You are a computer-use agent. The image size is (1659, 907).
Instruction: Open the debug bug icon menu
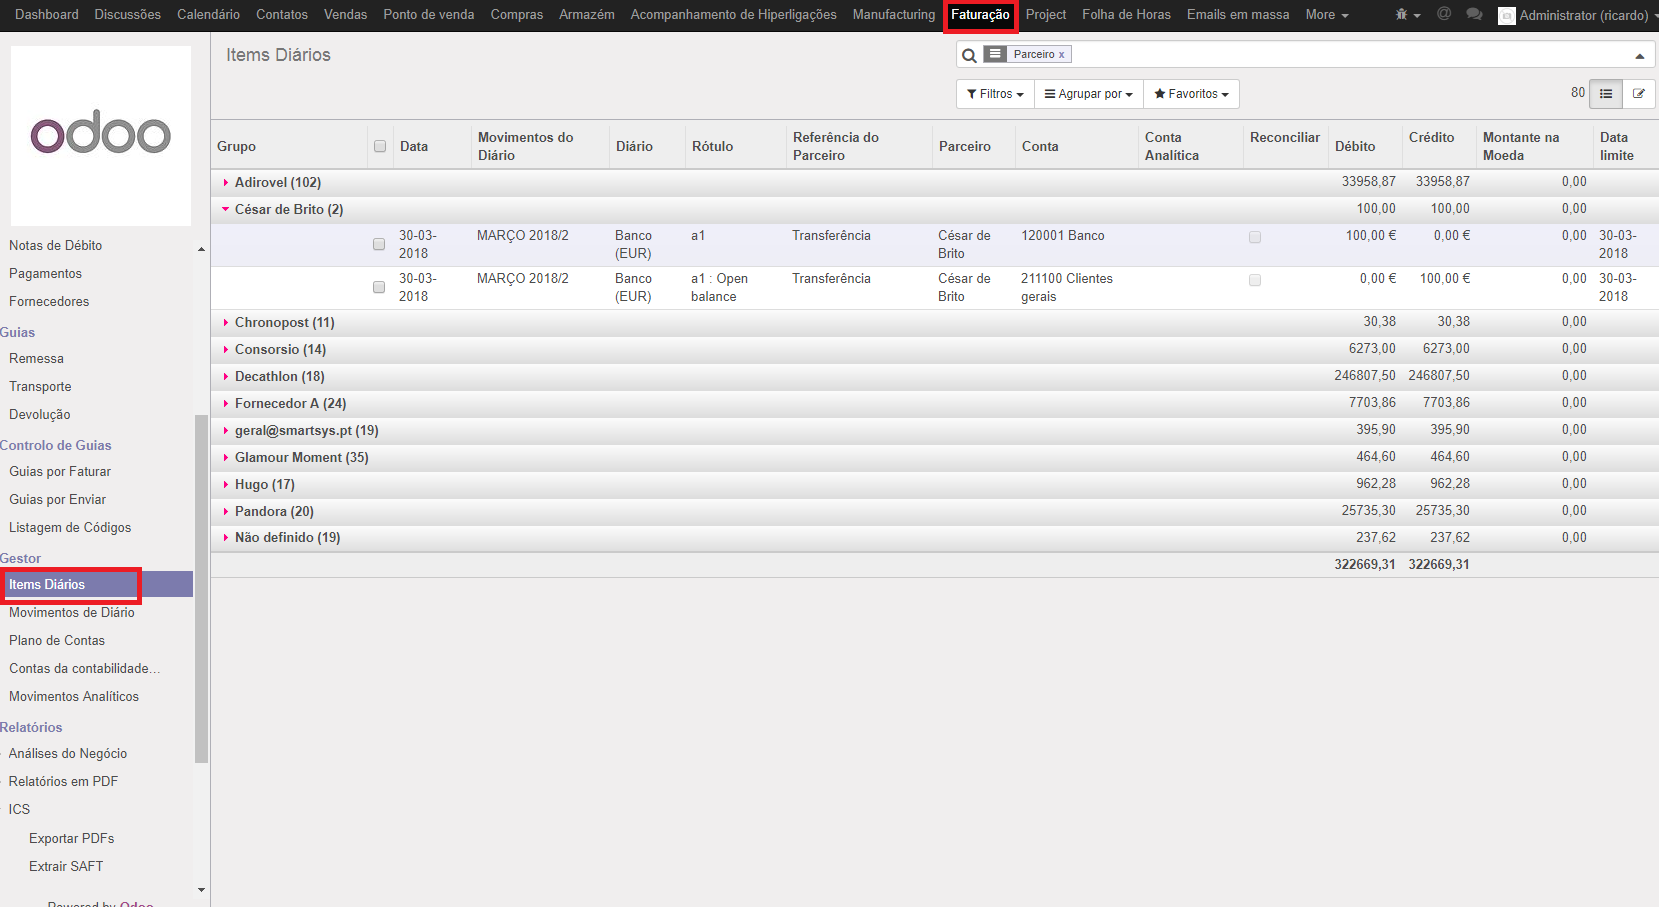[x=1406, y=15]
